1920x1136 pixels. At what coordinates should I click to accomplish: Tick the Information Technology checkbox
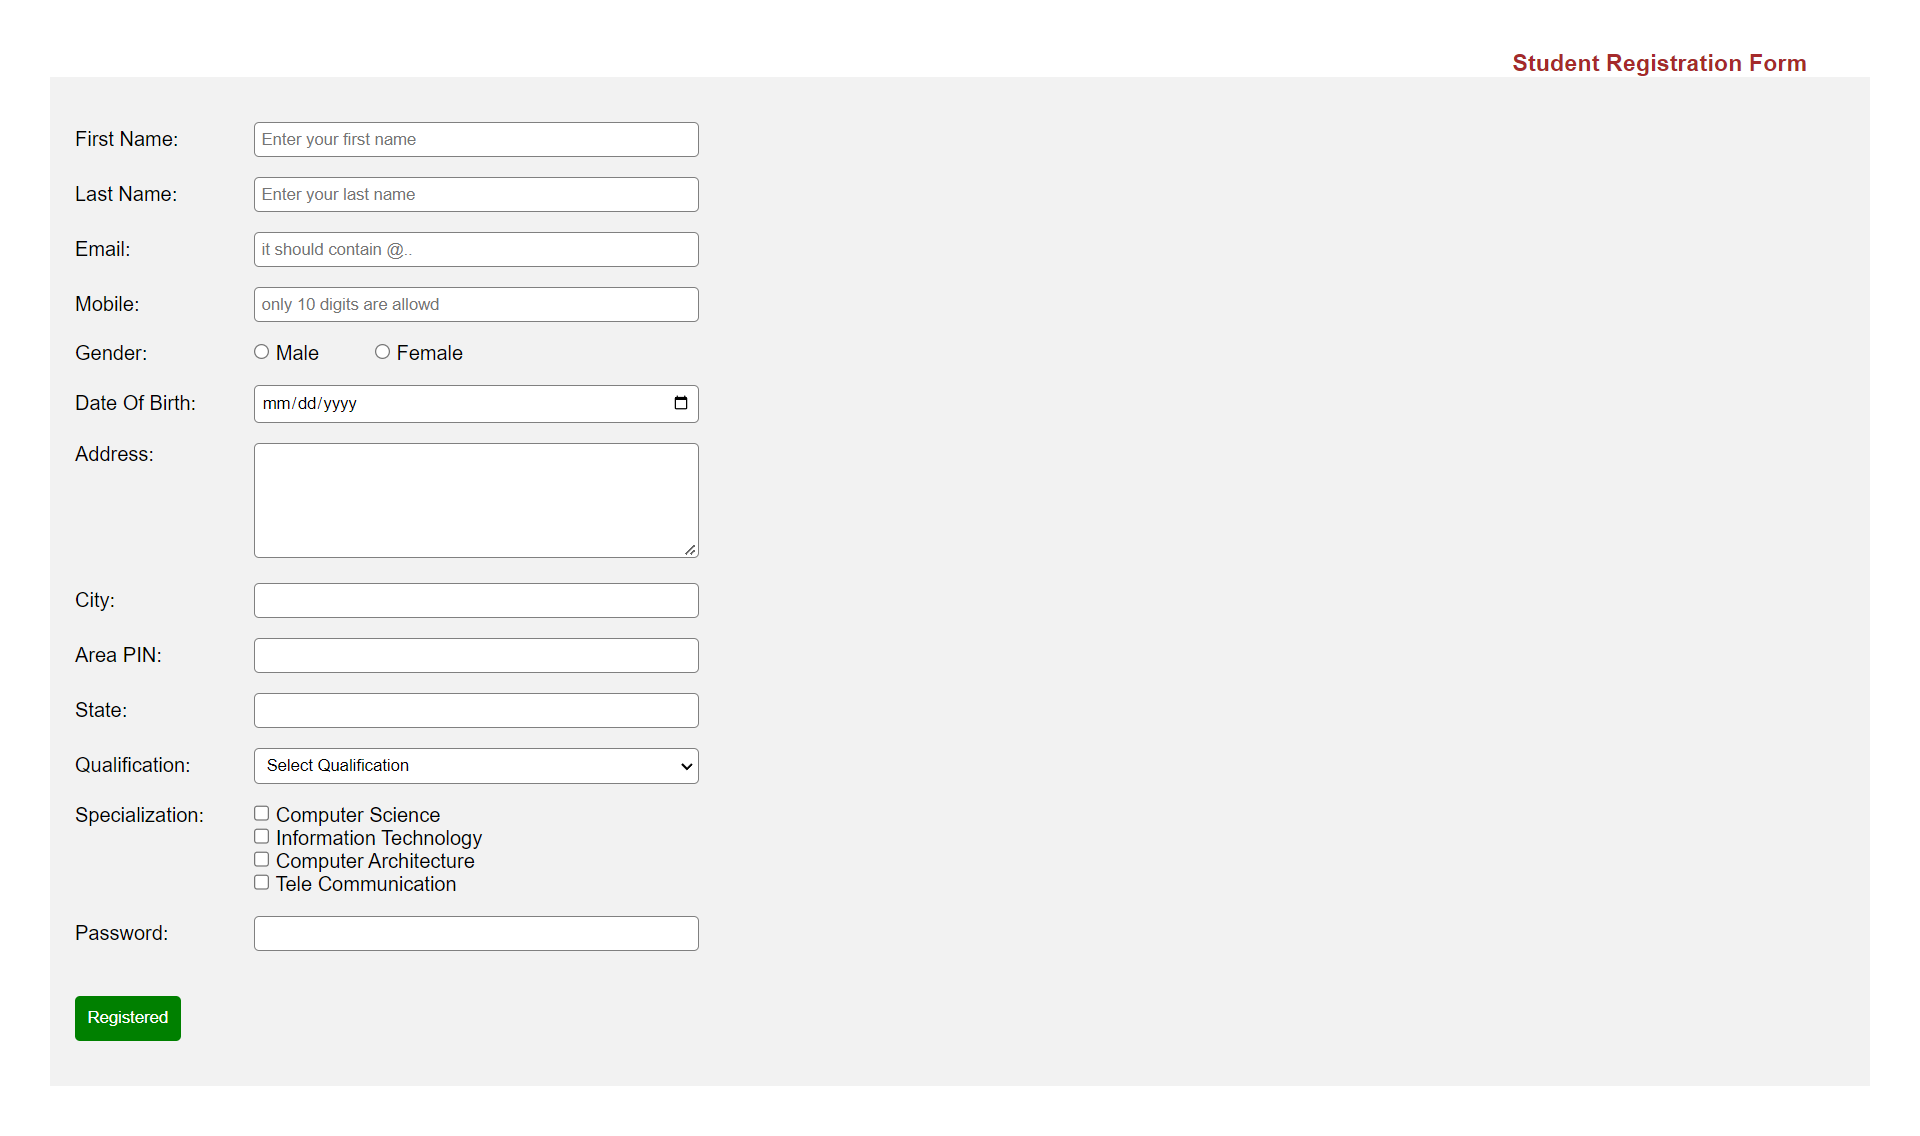click(x=262, y=837)
